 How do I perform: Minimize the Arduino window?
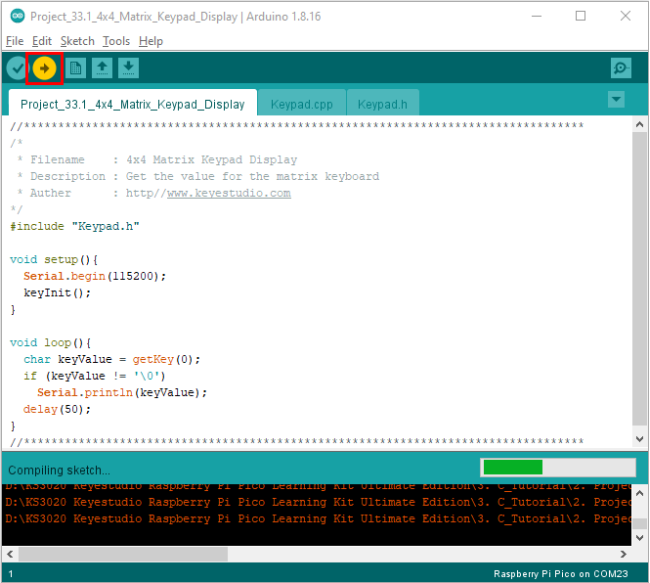pyautogui.click(x=536, y=16)
